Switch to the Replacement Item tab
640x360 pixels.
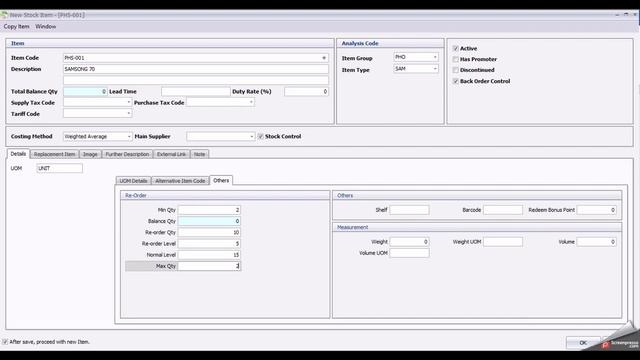tap(54, 154)
